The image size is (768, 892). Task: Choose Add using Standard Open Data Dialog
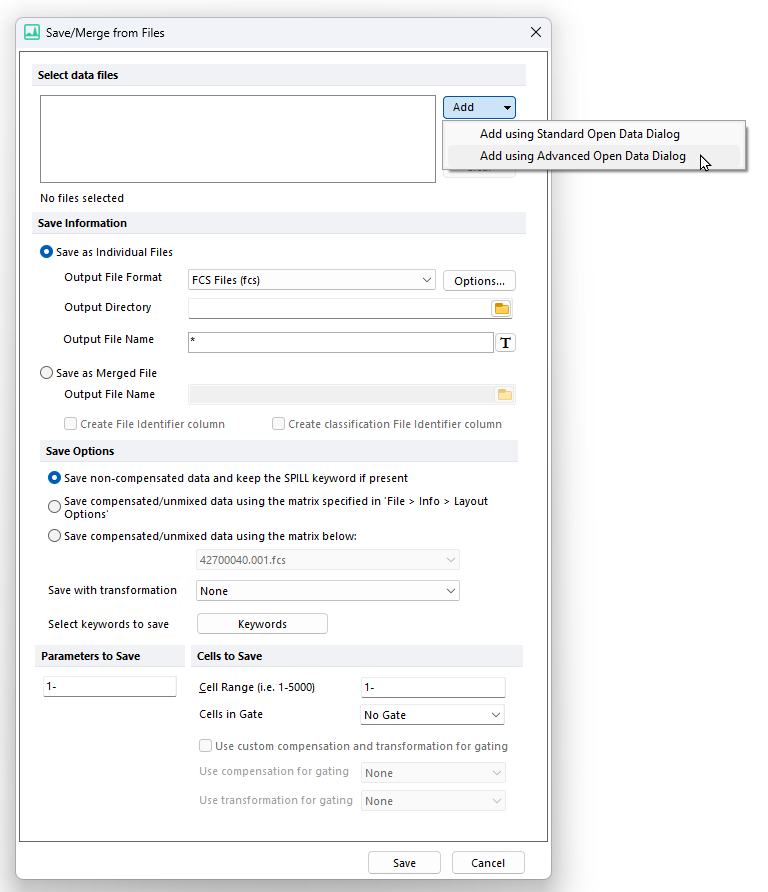point(594,134)
